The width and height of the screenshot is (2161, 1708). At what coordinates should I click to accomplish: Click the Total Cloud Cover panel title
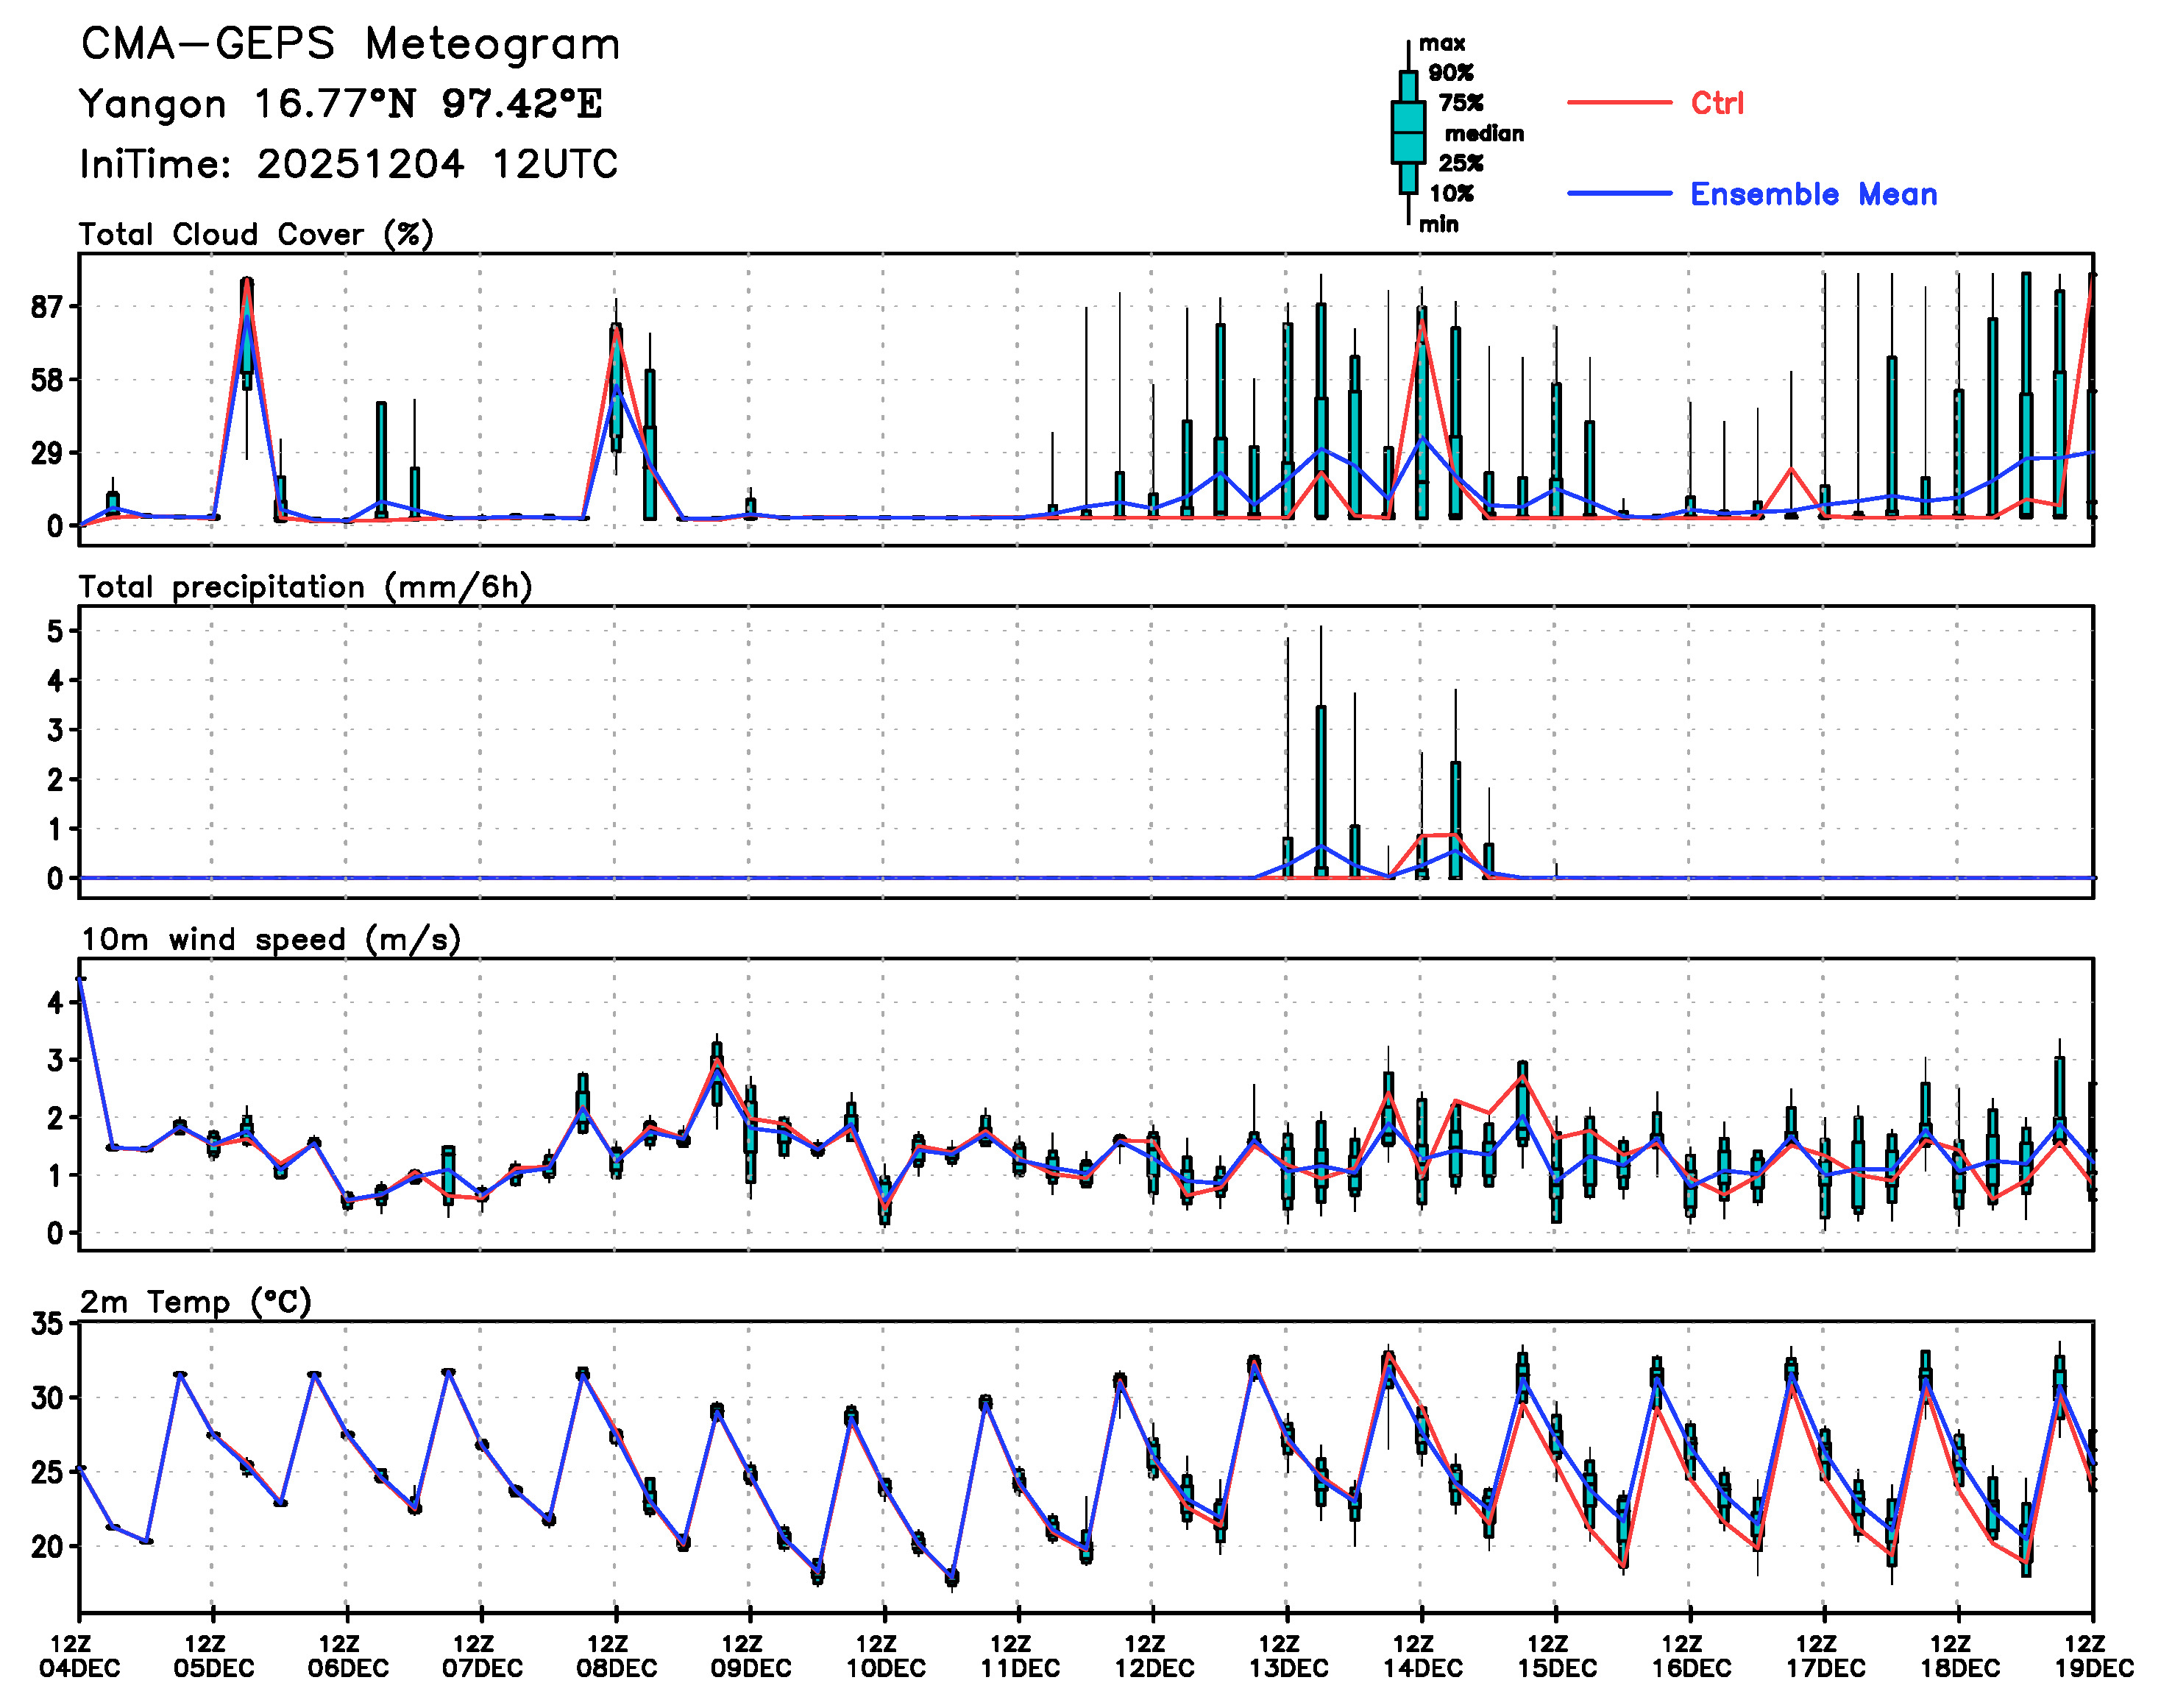click(256, 235)
